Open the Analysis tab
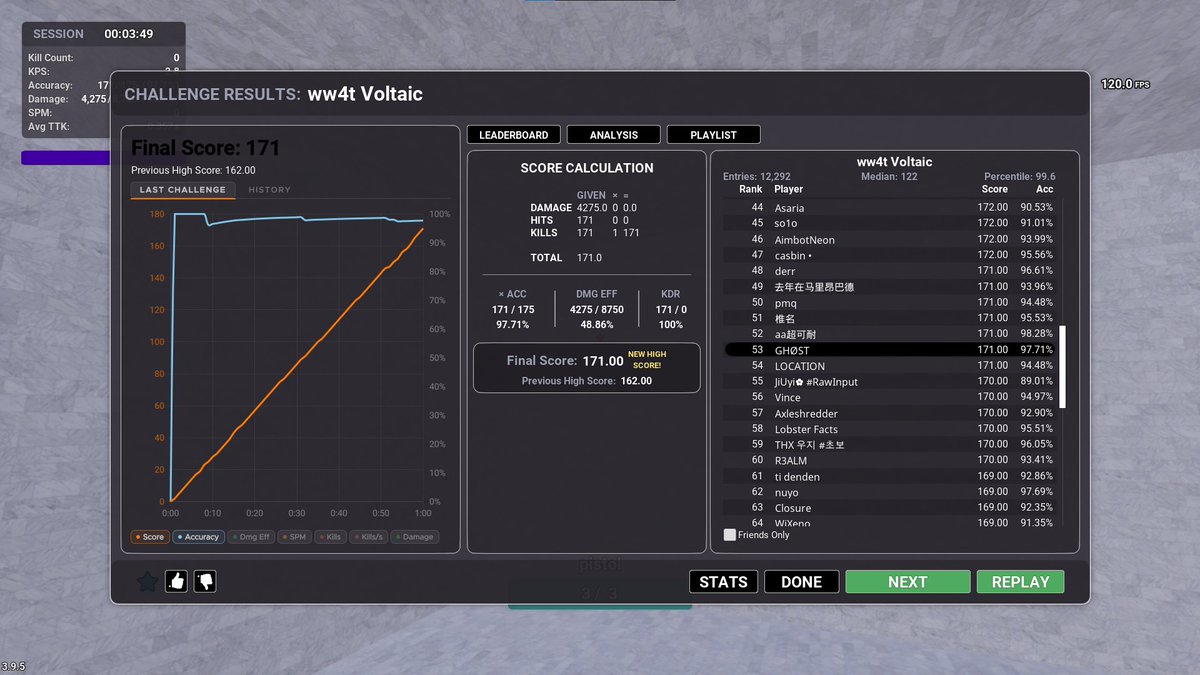Image resolution: width=1200 pixels, height=675 pixels. point(614,135)
